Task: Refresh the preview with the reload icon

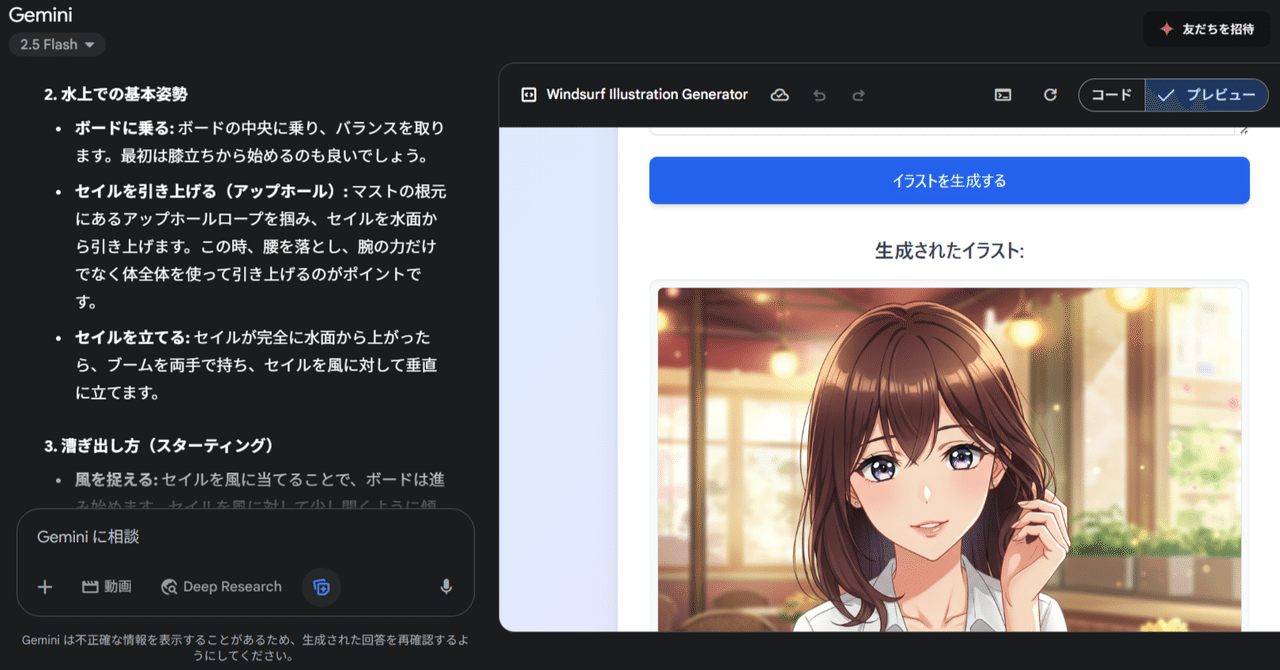Action: tap(1049, 94)
